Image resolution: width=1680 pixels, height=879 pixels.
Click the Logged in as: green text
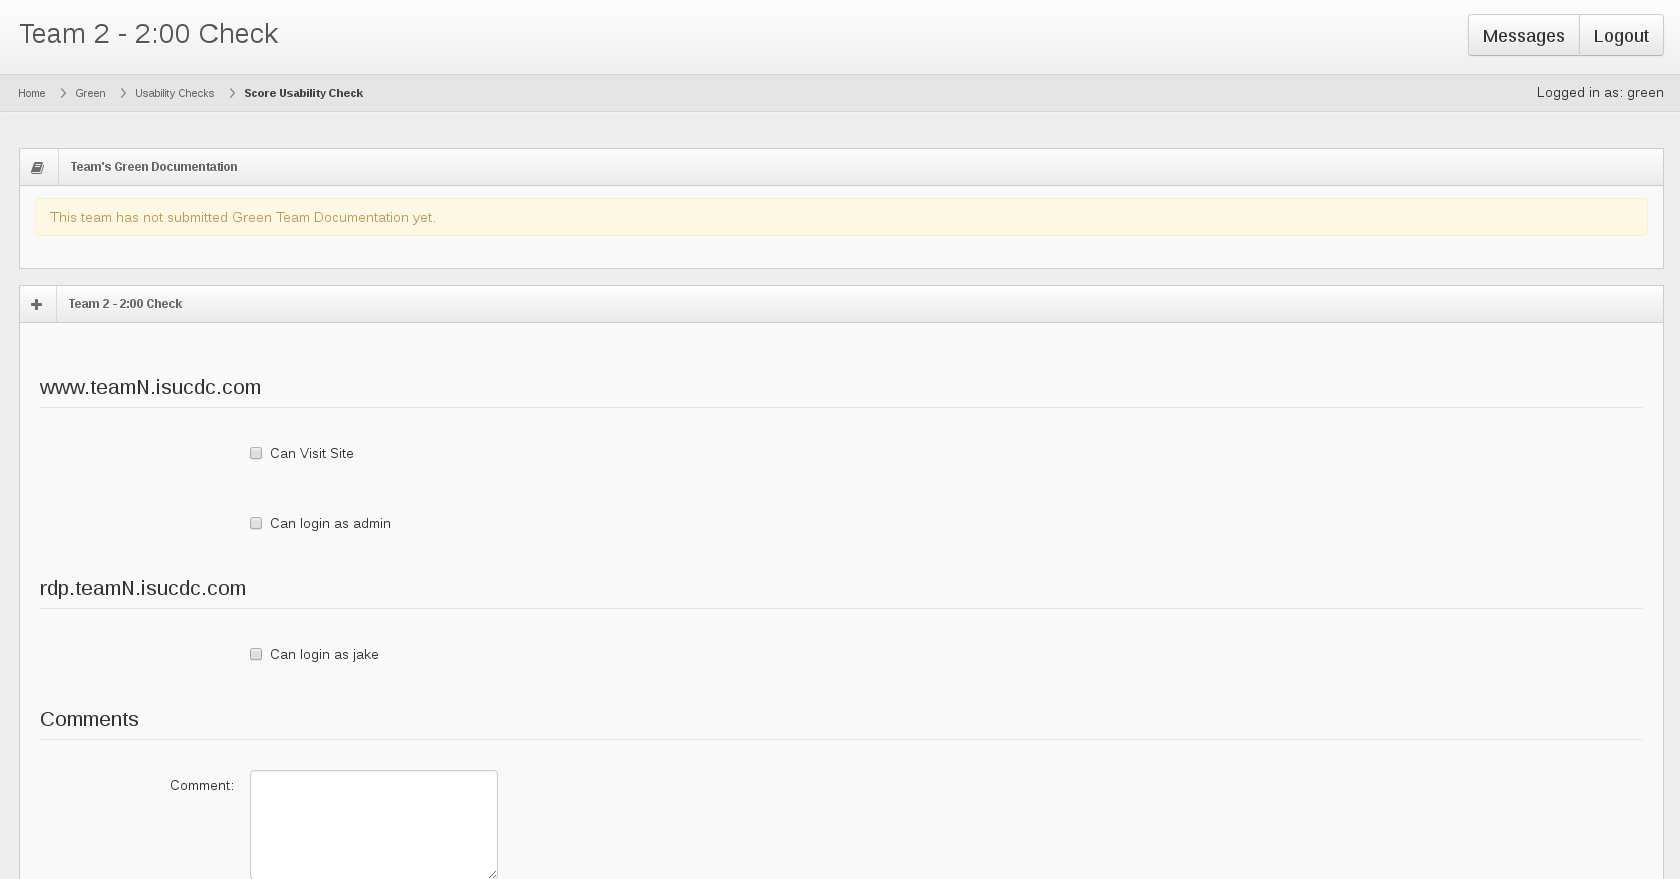pyautogui.click(x=1600, y=92)
